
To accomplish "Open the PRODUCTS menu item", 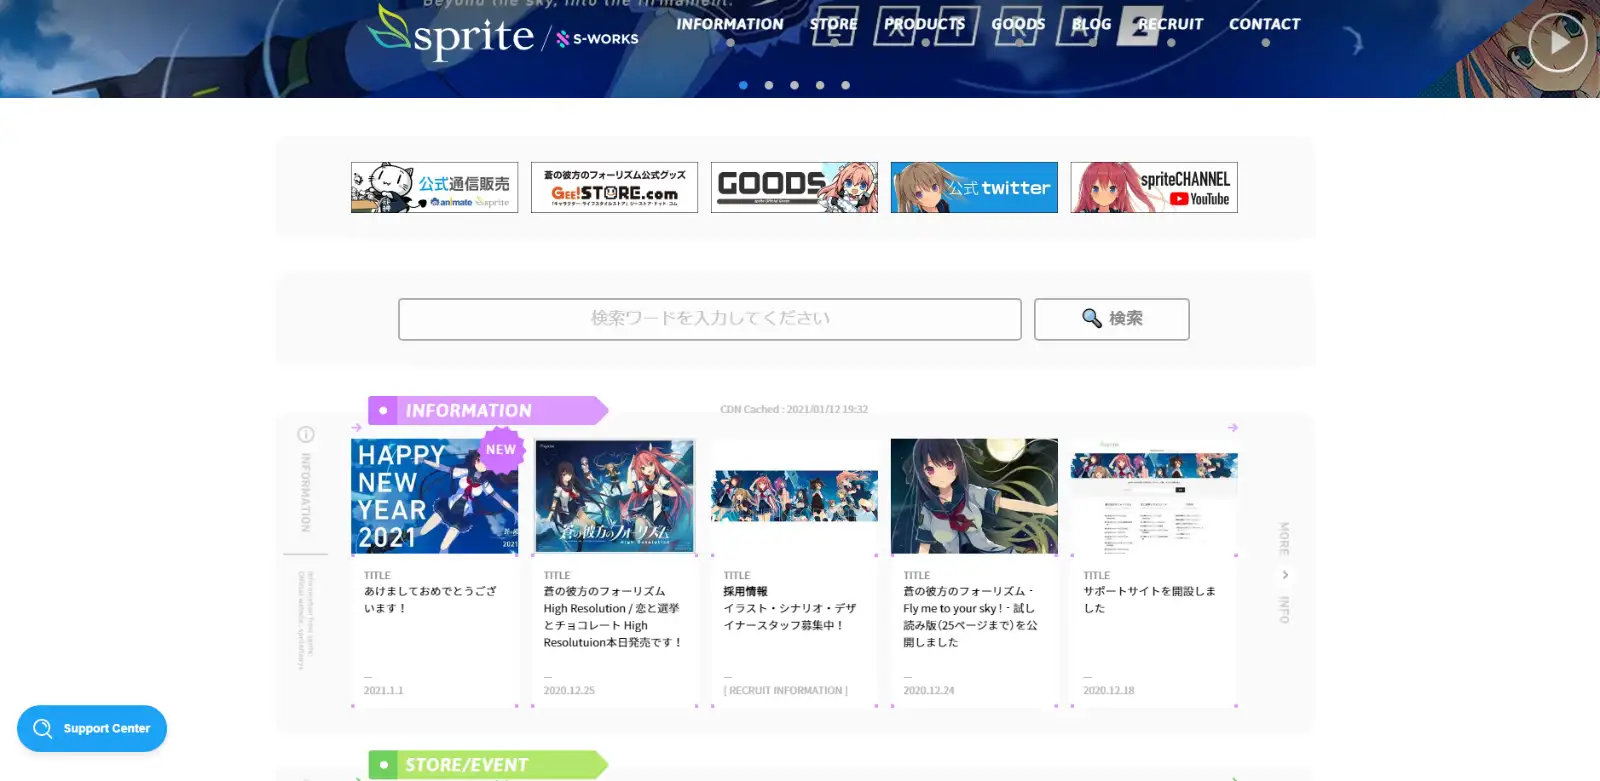I will 925,24.
